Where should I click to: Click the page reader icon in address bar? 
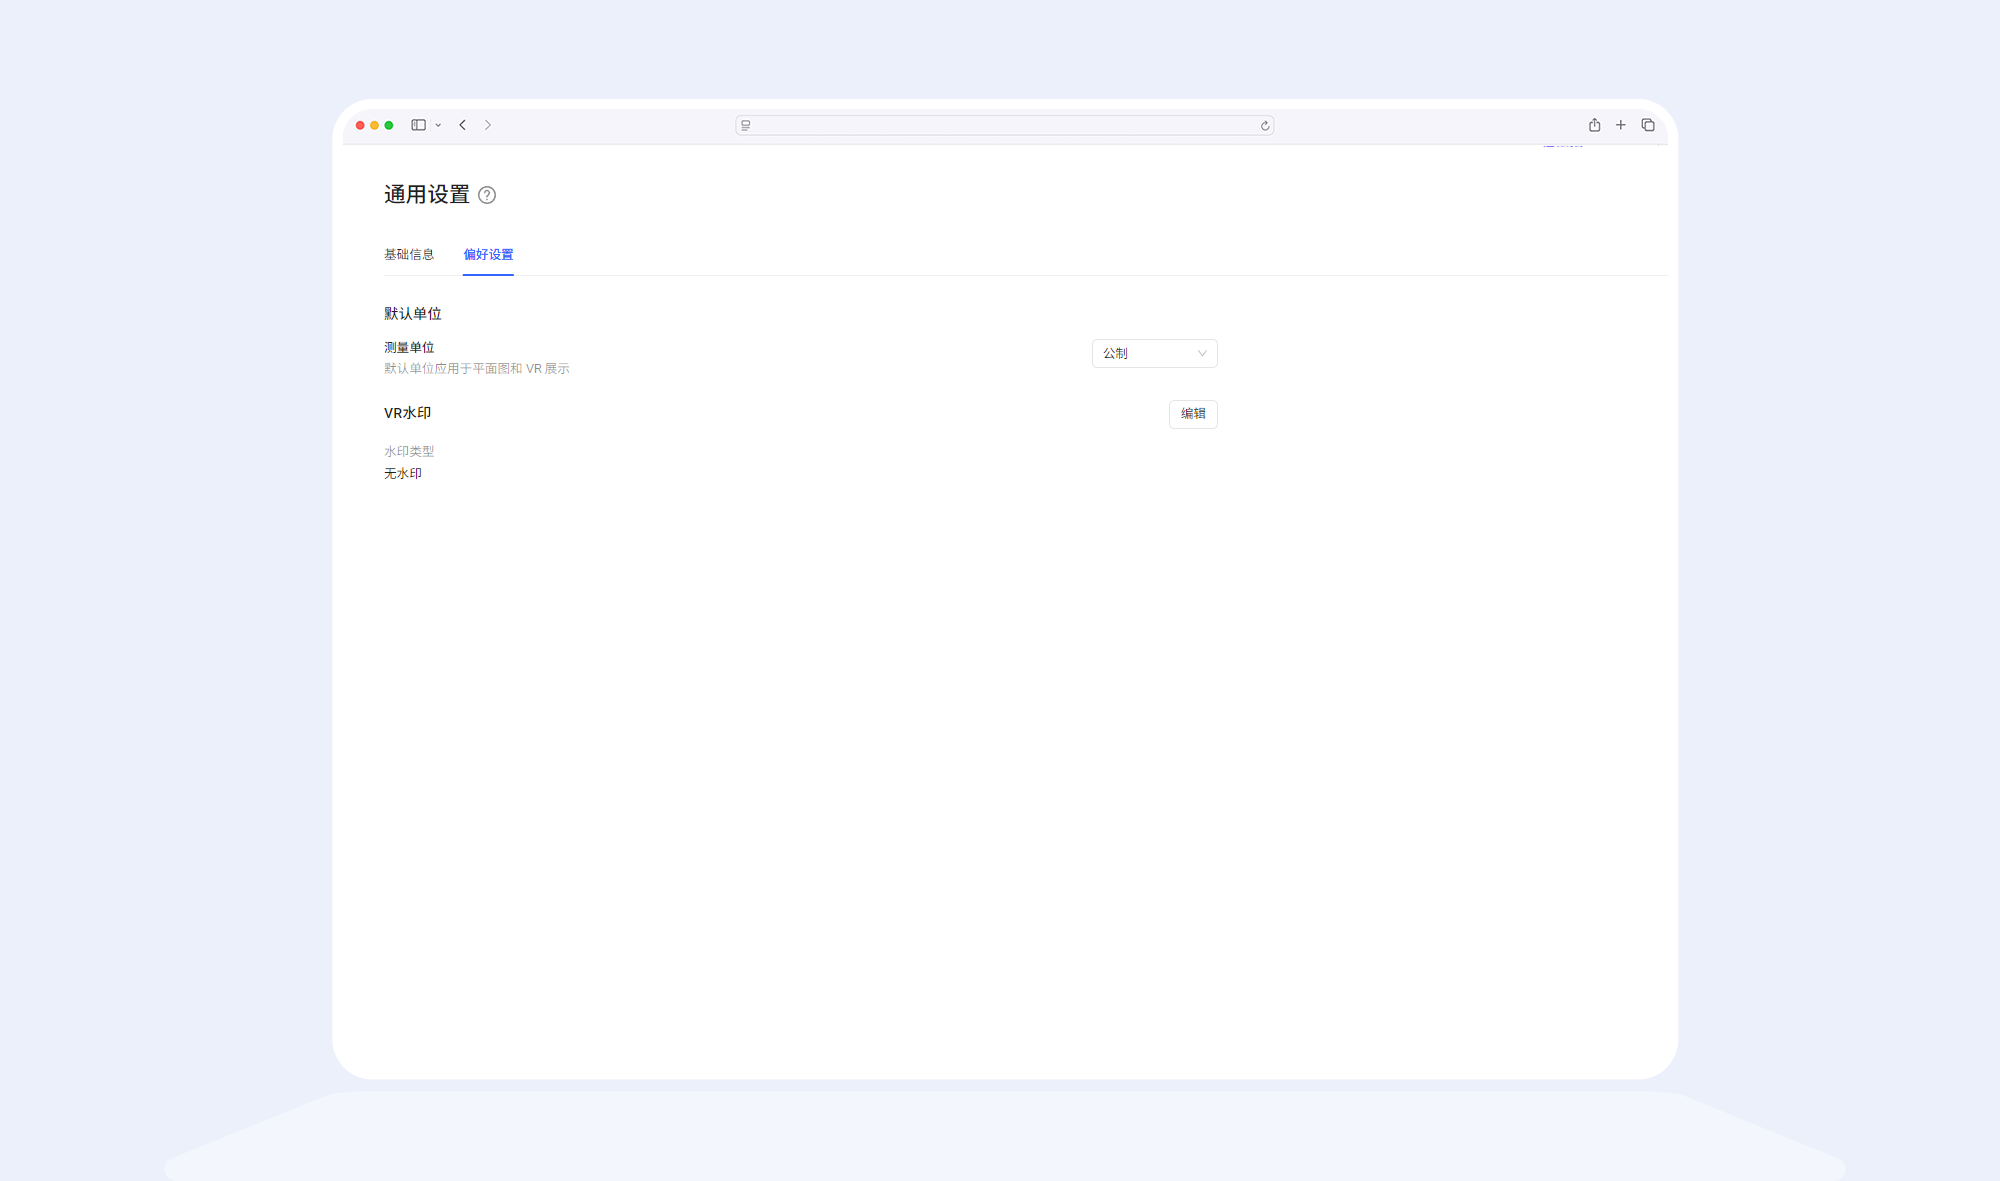[746, 125]
